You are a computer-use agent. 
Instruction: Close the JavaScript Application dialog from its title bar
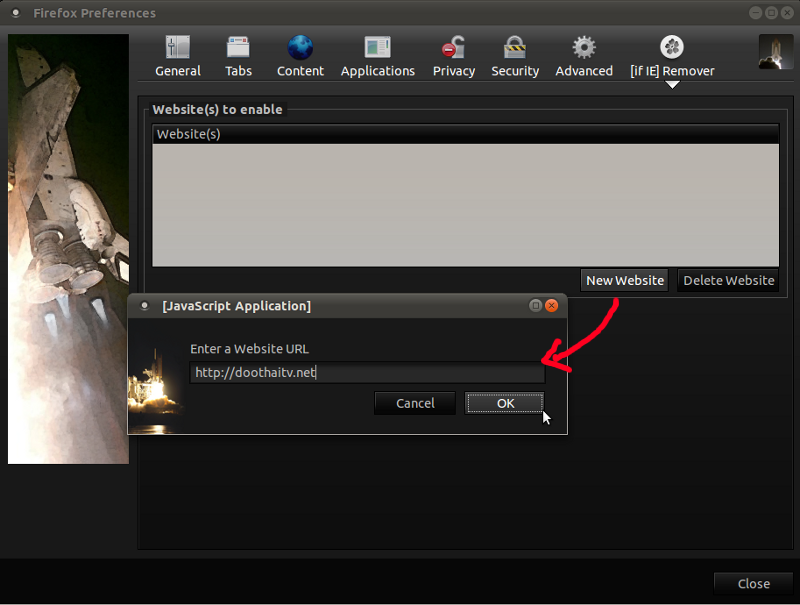[551, 306]
